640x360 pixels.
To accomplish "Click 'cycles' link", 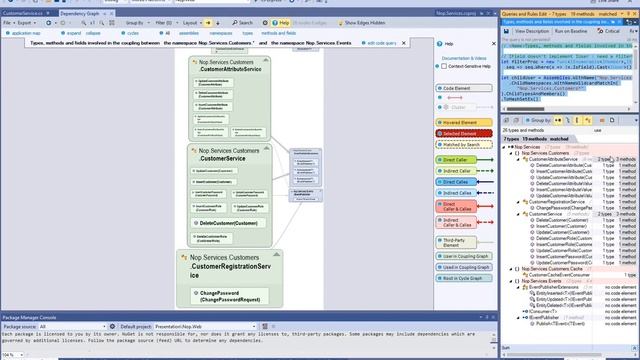I will click(133, 33).
